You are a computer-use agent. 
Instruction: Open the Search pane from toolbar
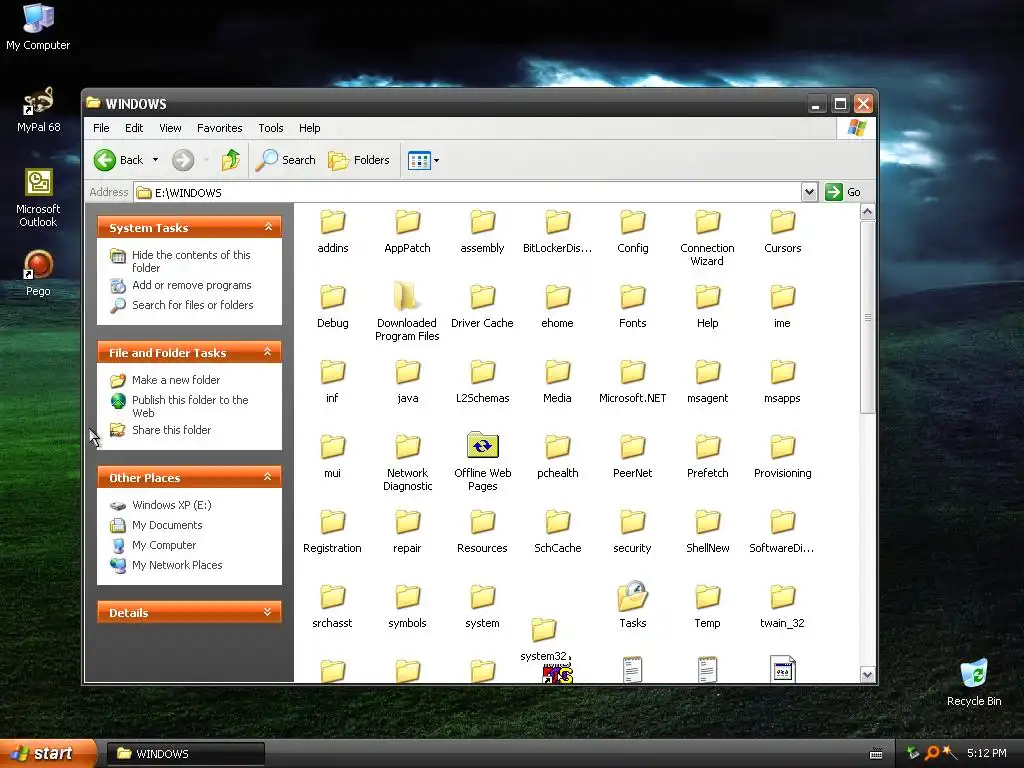(x=286, y=160)
